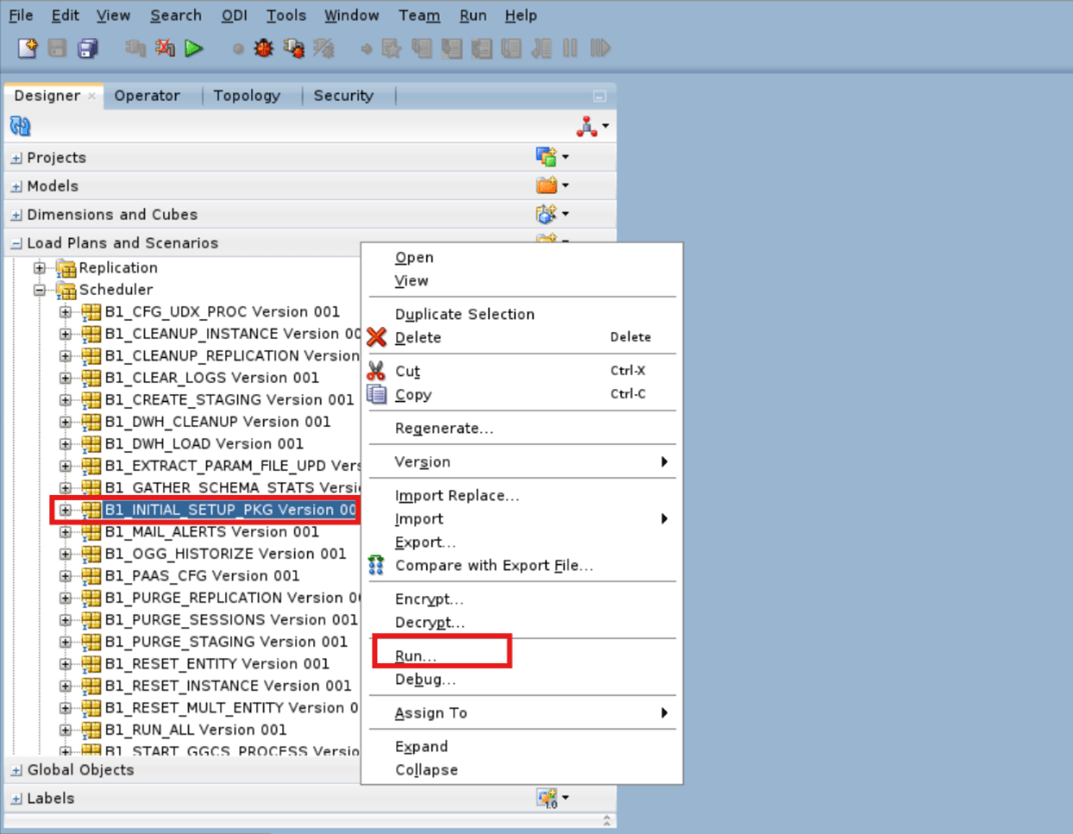Click the scissors Cut icon in menu

point(376,370)
